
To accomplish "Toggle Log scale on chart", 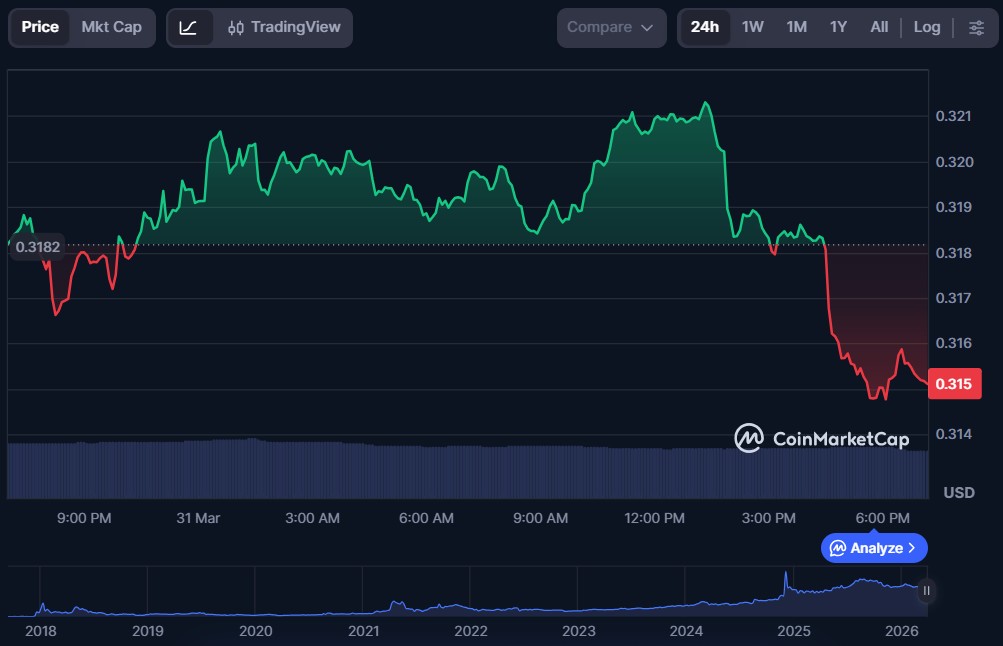I will click(926, 27).
